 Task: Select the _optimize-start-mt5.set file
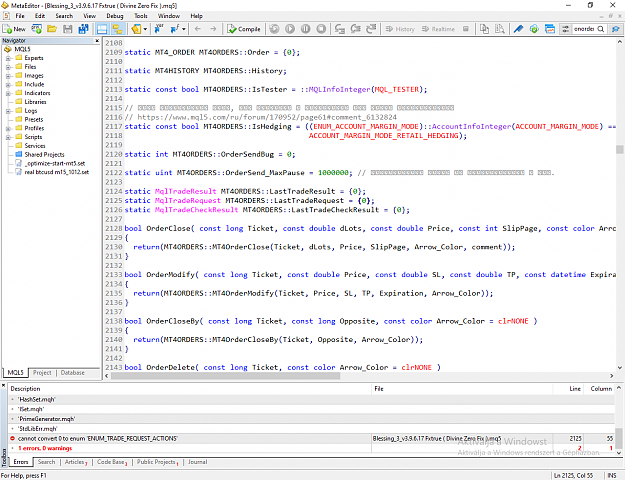[55, 163]
